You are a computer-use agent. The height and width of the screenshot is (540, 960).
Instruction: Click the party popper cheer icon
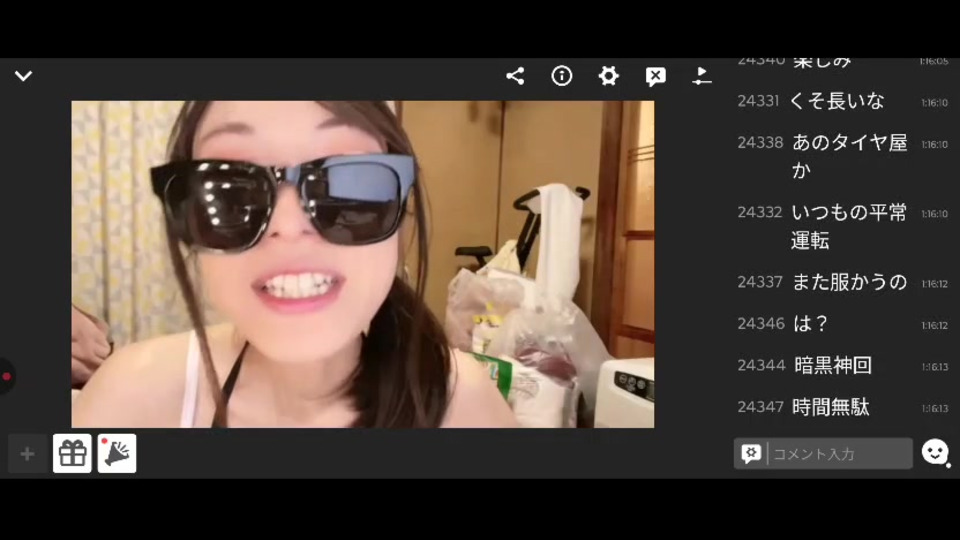pos(117,454)
